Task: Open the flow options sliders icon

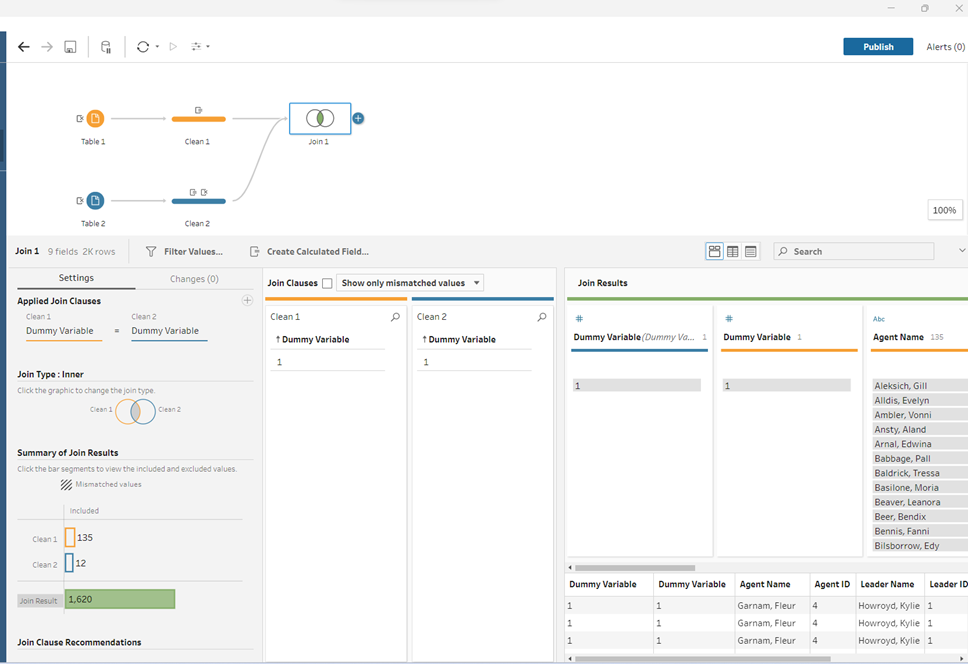Action: pos(197,47)
